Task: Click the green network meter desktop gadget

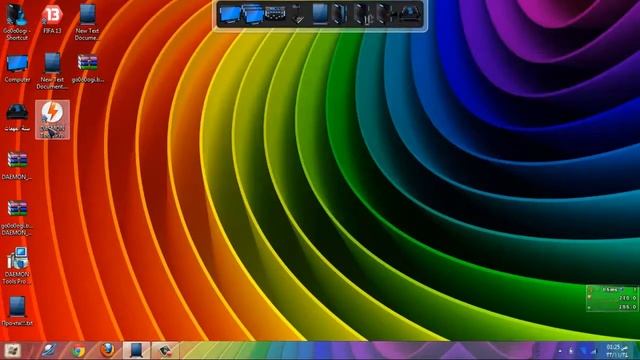Action: point(612,298)
